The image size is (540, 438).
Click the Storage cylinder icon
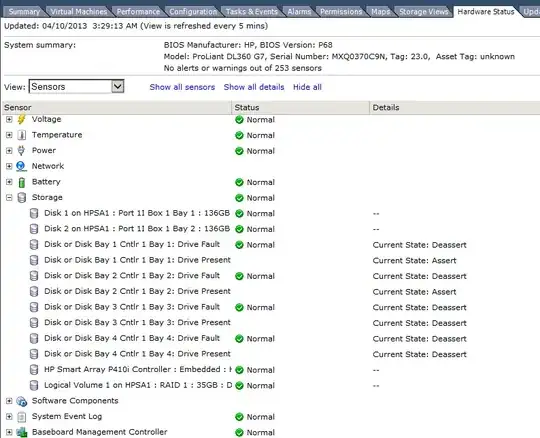(x=21, y=198)
